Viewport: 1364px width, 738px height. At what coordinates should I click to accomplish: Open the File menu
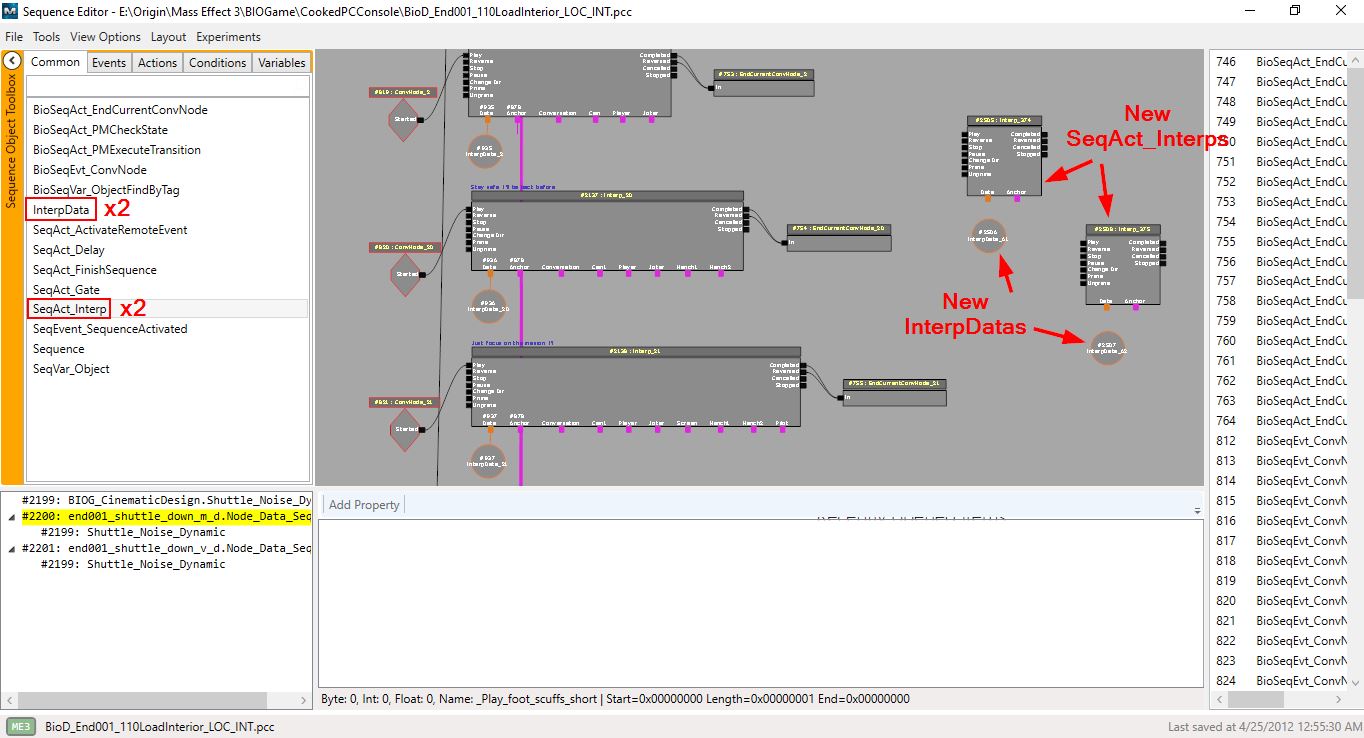point(14,37)
